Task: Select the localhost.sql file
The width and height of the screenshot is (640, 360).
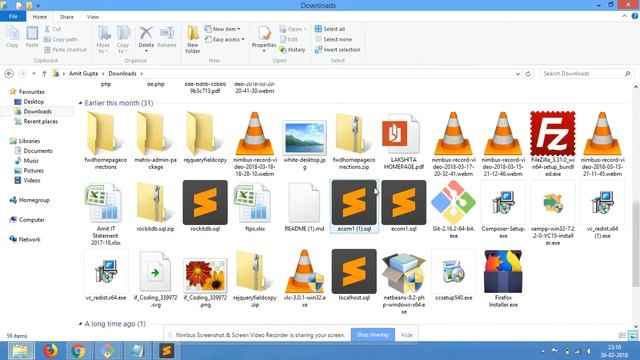Action: (354, 276)
